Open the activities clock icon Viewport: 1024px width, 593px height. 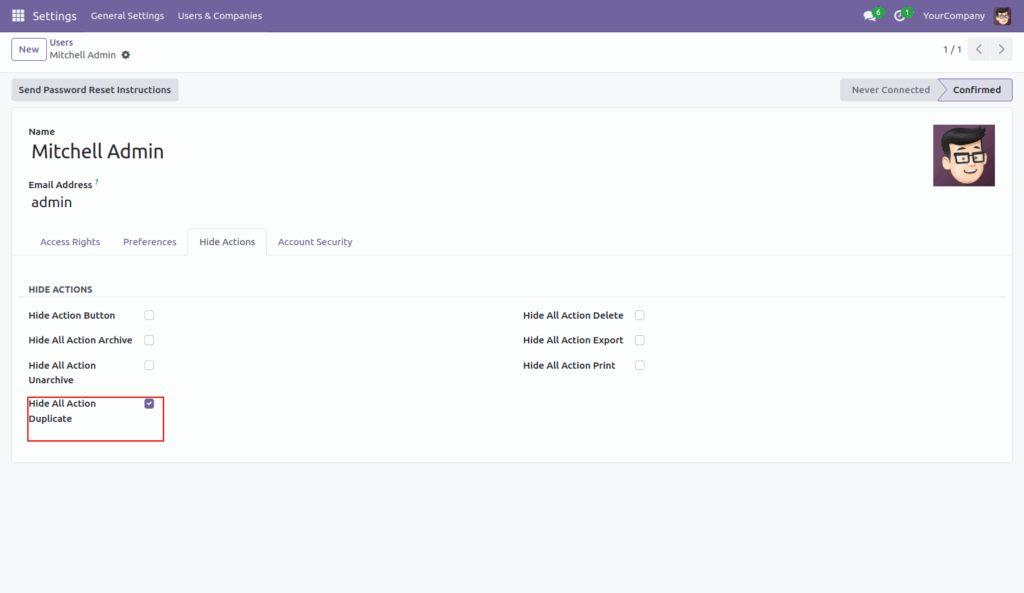pyautogui.click(x=898, y=15)
